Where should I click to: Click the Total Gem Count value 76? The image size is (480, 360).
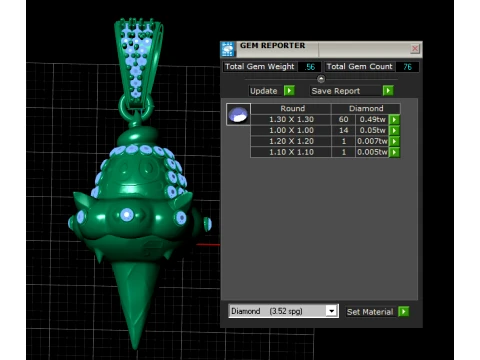[407, 67]
